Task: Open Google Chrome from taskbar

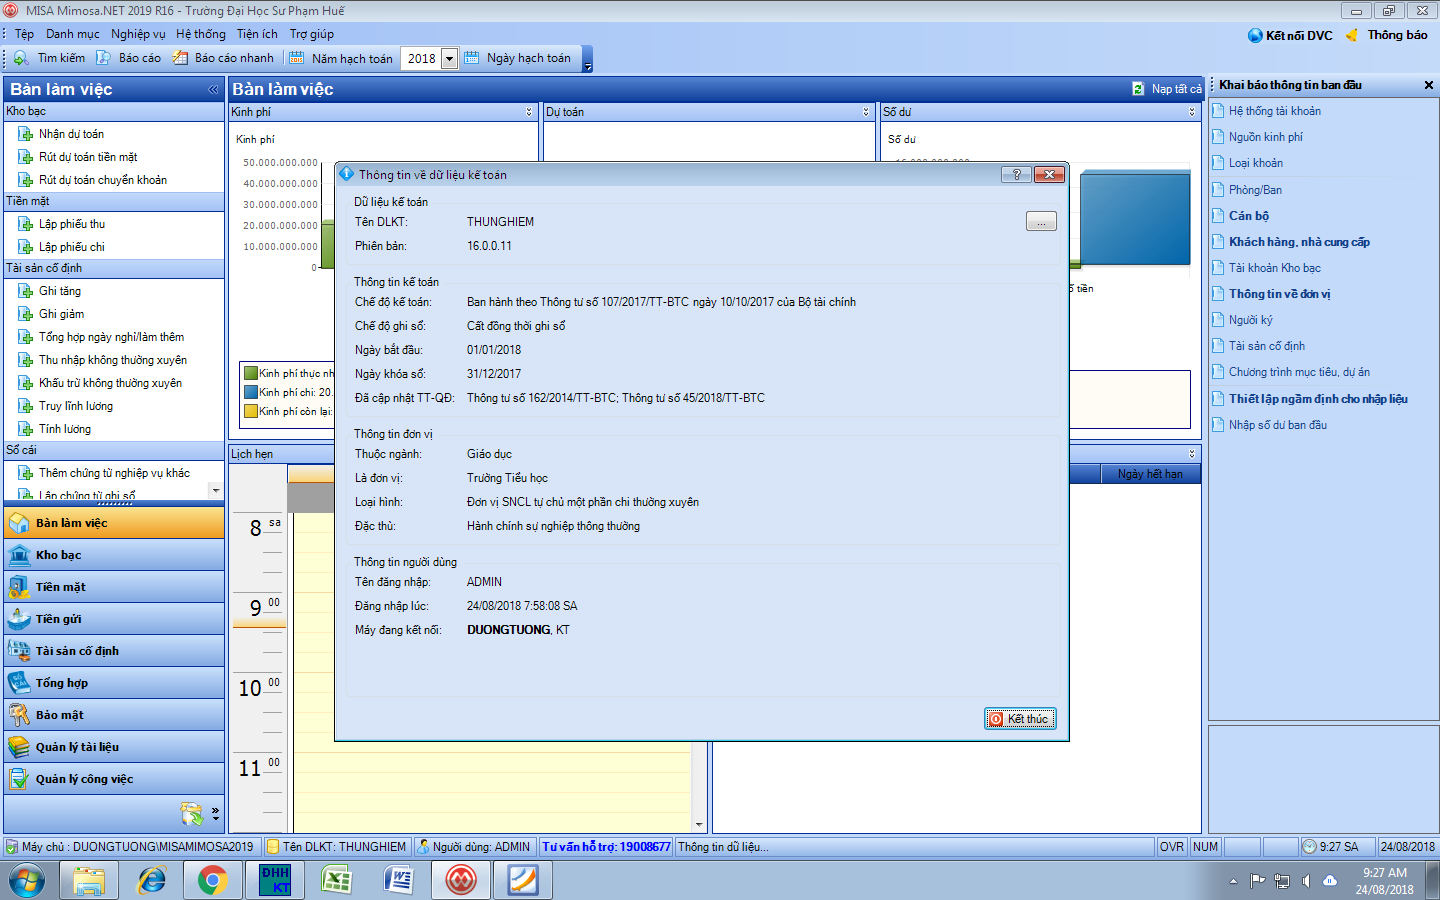Action: pyautogui.click(x=212, y=880)
